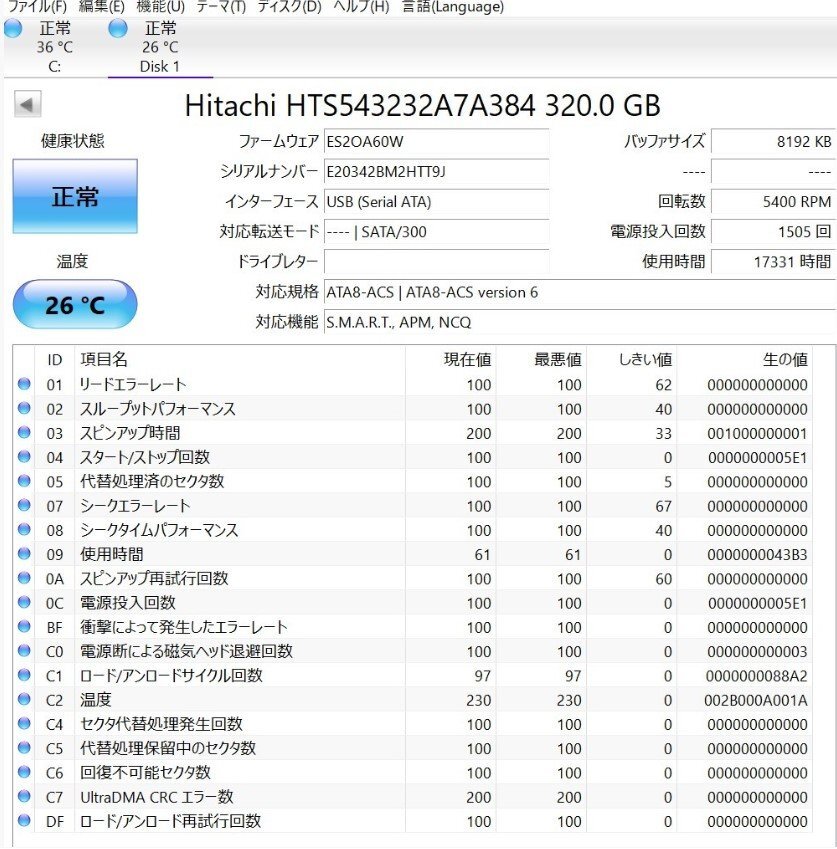This screenshot has height=849, width=837.
Task: Open the テーマ(T) menu
Action: (x=221, y=7)
